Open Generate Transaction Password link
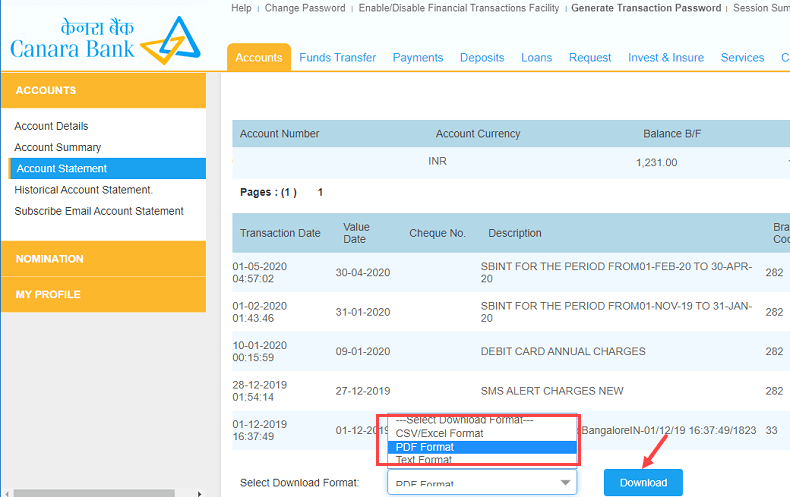Viewport: 790px width, 497px height. 646,8
